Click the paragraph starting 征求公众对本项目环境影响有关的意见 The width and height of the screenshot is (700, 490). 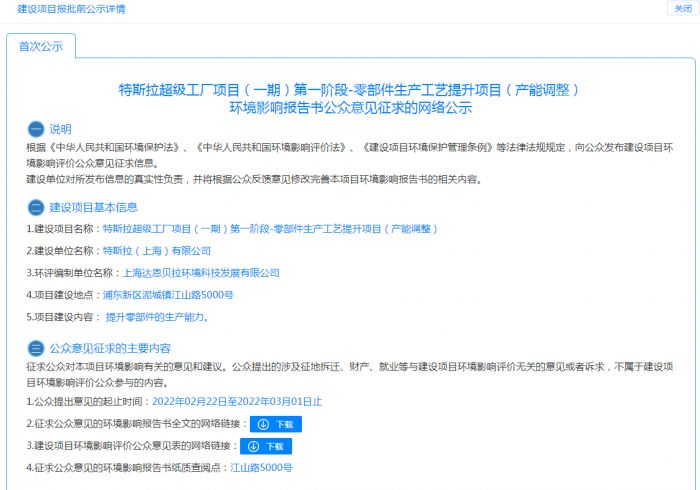(350, 375)
